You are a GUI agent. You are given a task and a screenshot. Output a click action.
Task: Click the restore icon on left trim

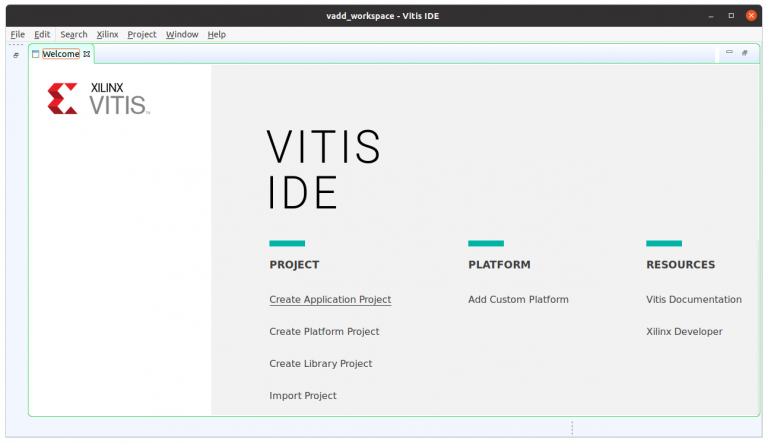15,55
